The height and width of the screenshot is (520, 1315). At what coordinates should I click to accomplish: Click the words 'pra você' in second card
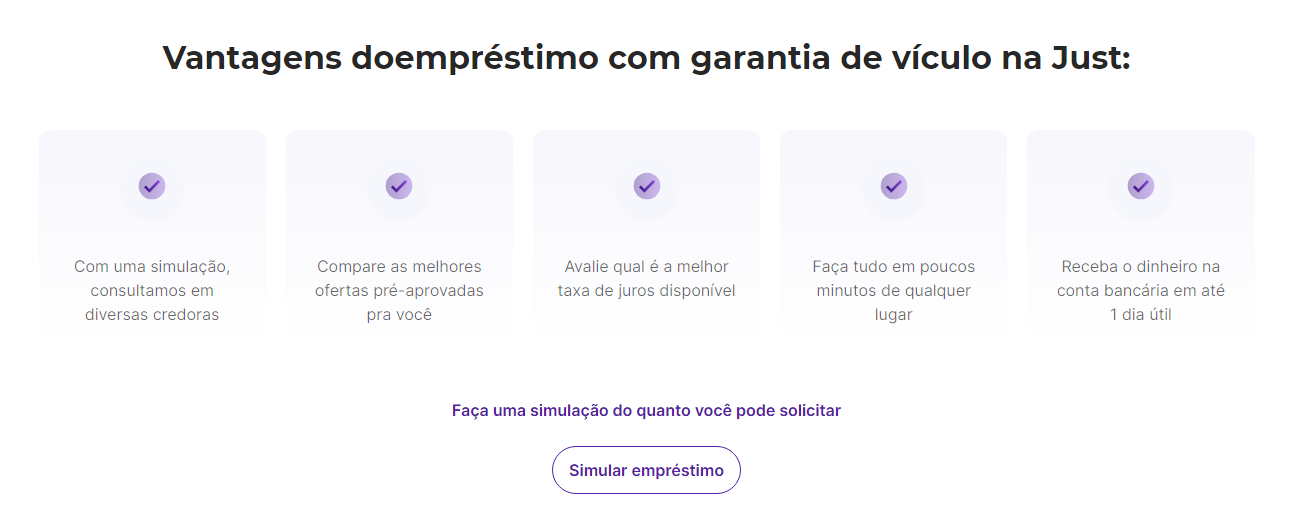(399, 314)
